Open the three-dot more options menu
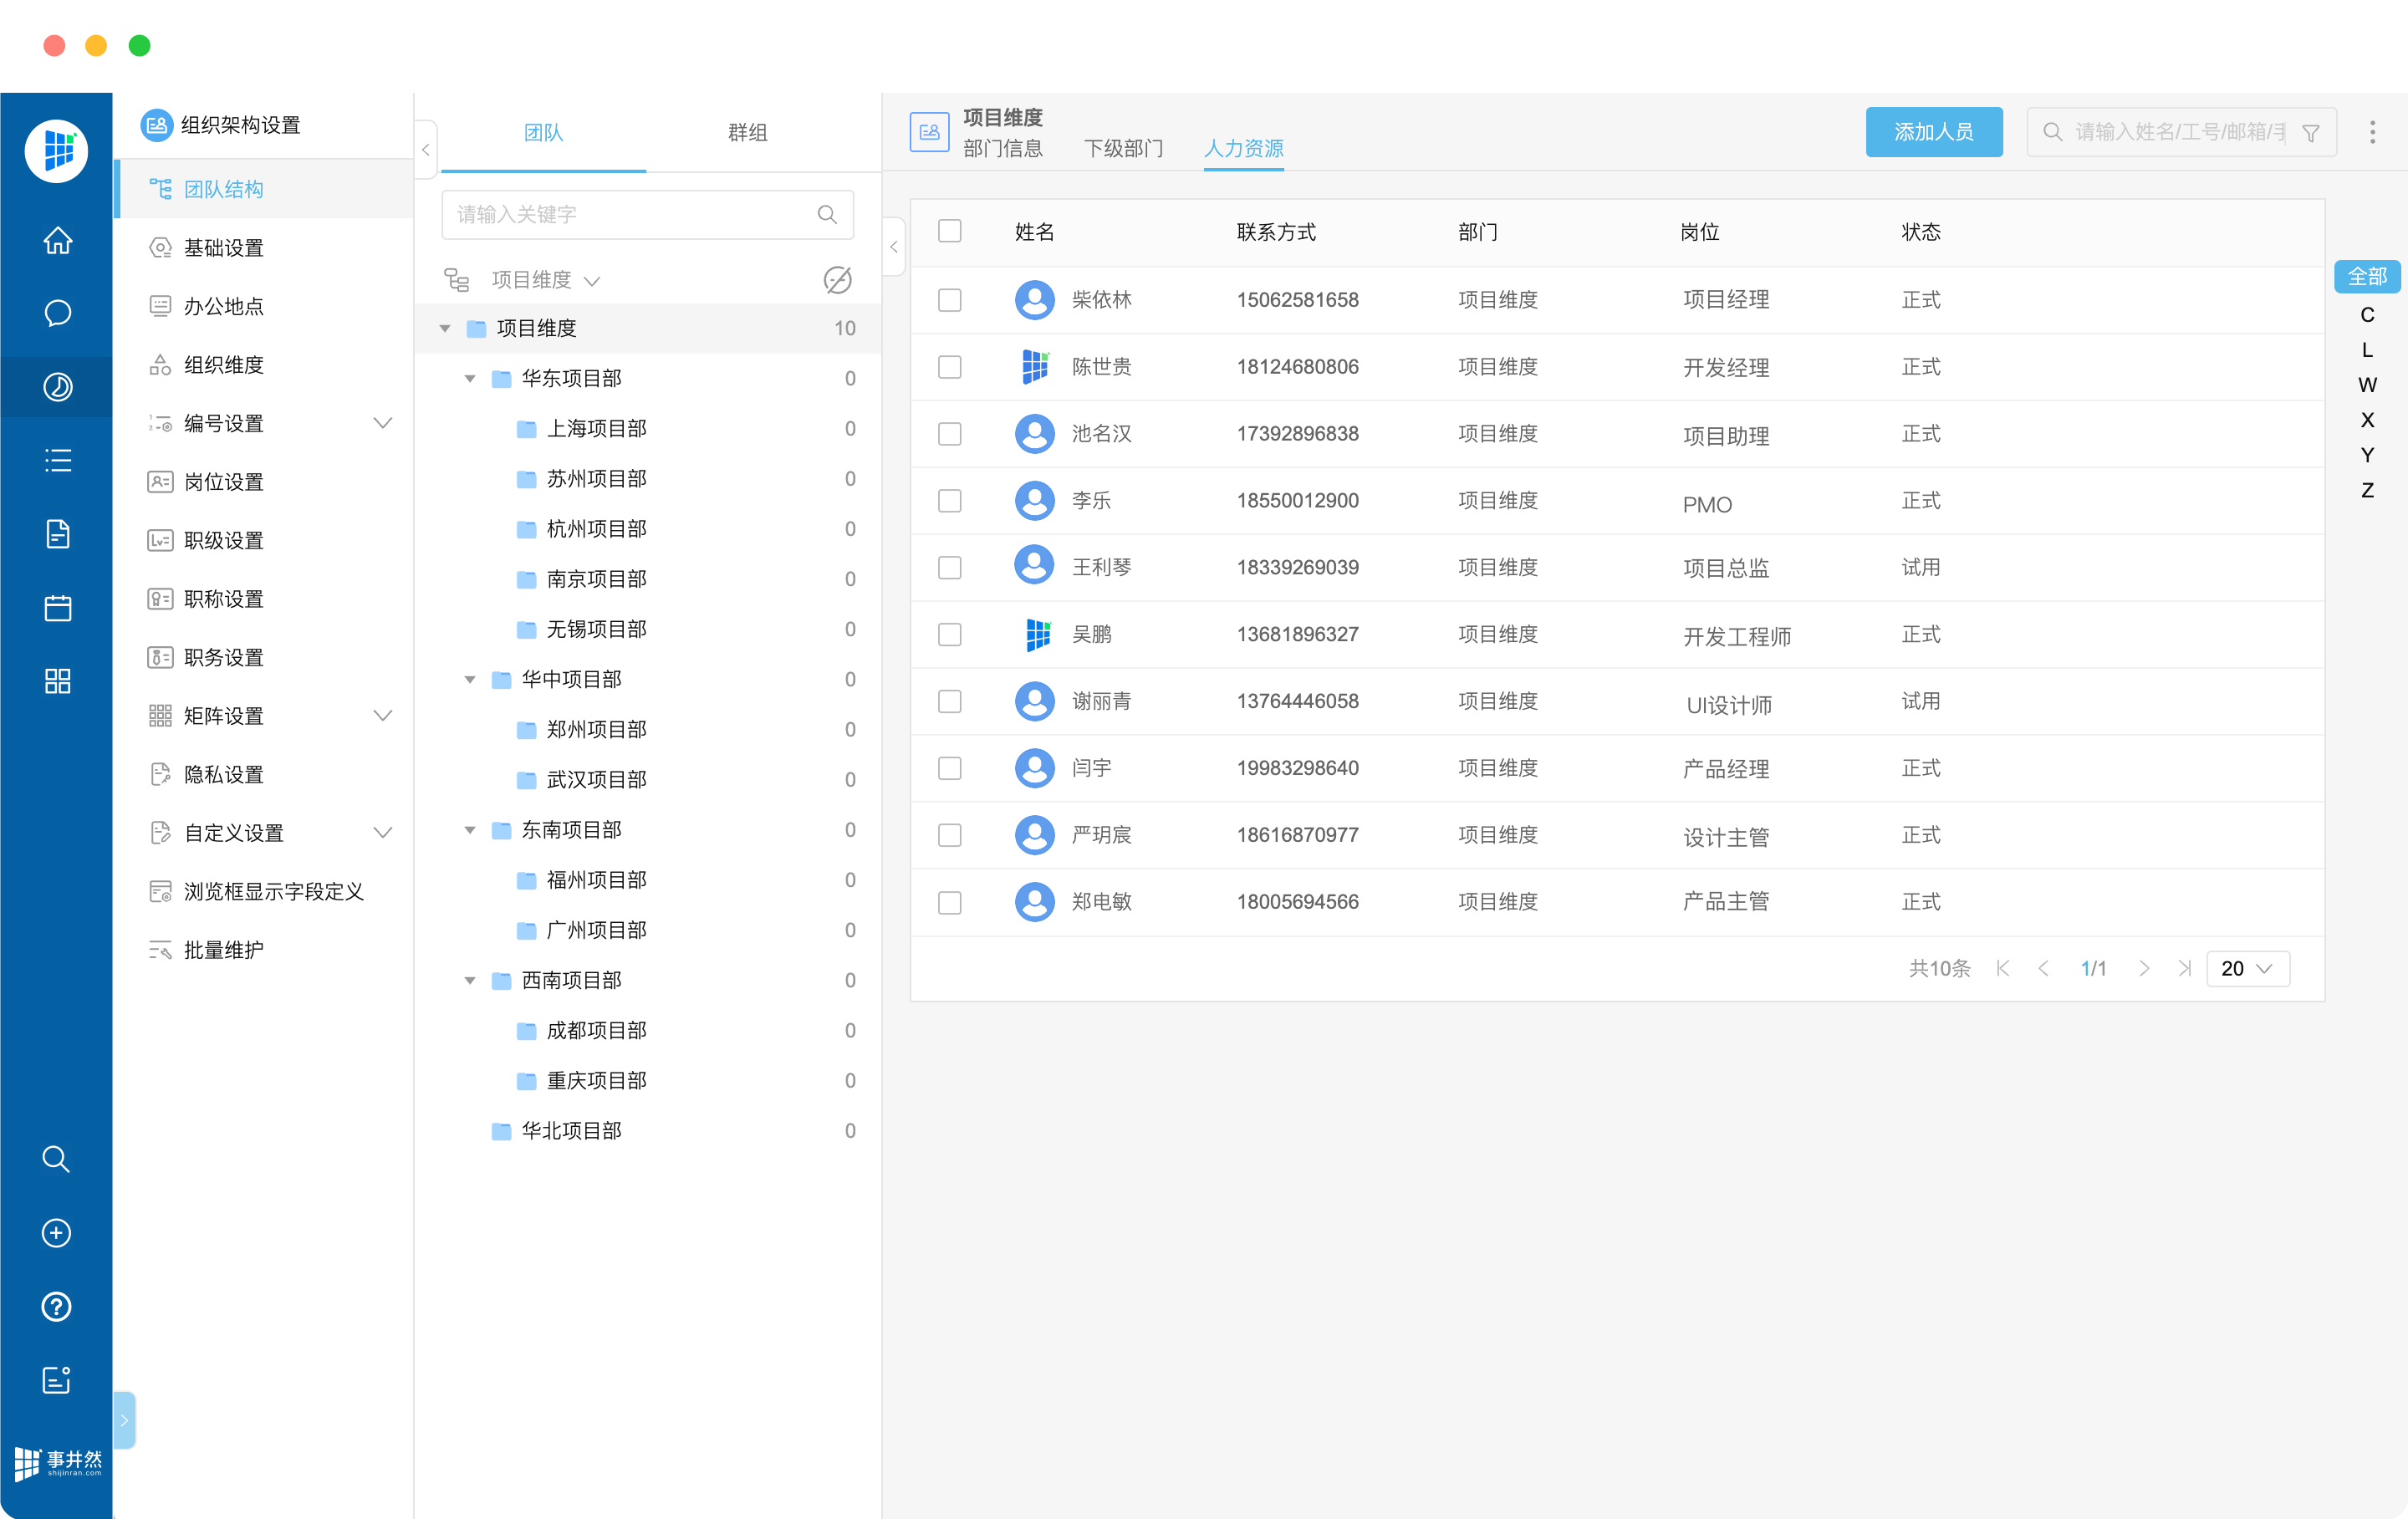The height and width of the screenshot is (1519, 2408). coord(2372,133)
